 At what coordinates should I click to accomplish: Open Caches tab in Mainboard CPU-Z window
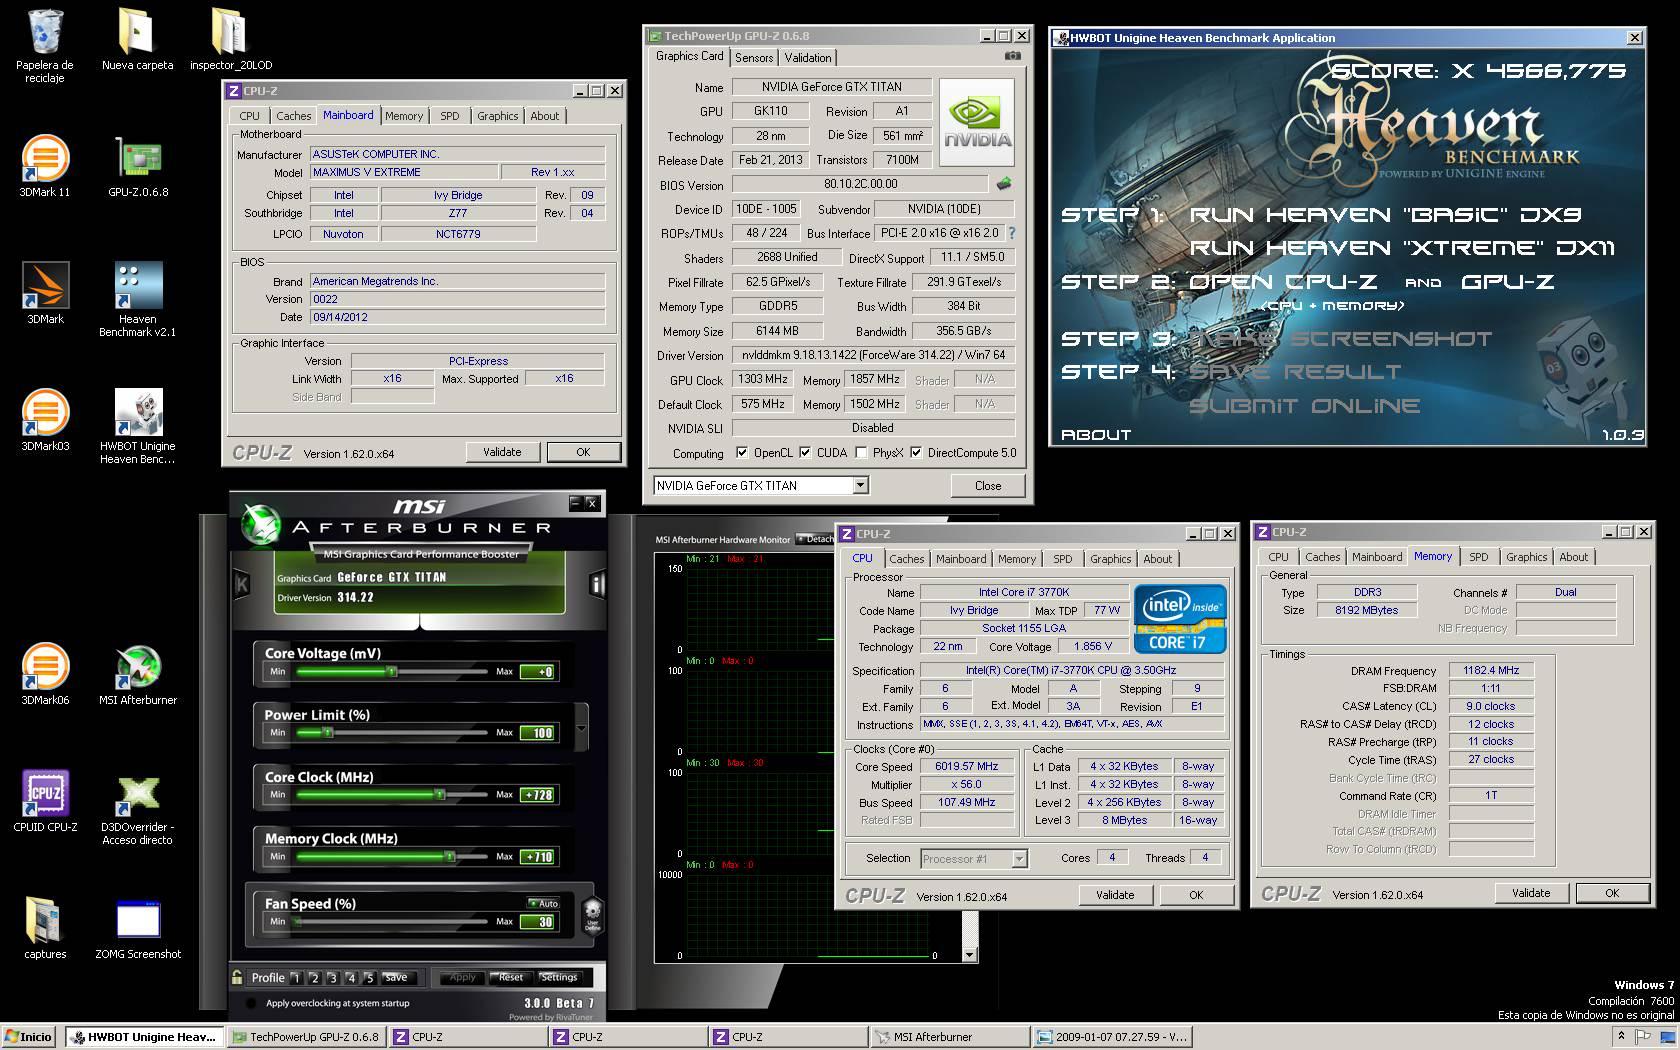(293, 116)
